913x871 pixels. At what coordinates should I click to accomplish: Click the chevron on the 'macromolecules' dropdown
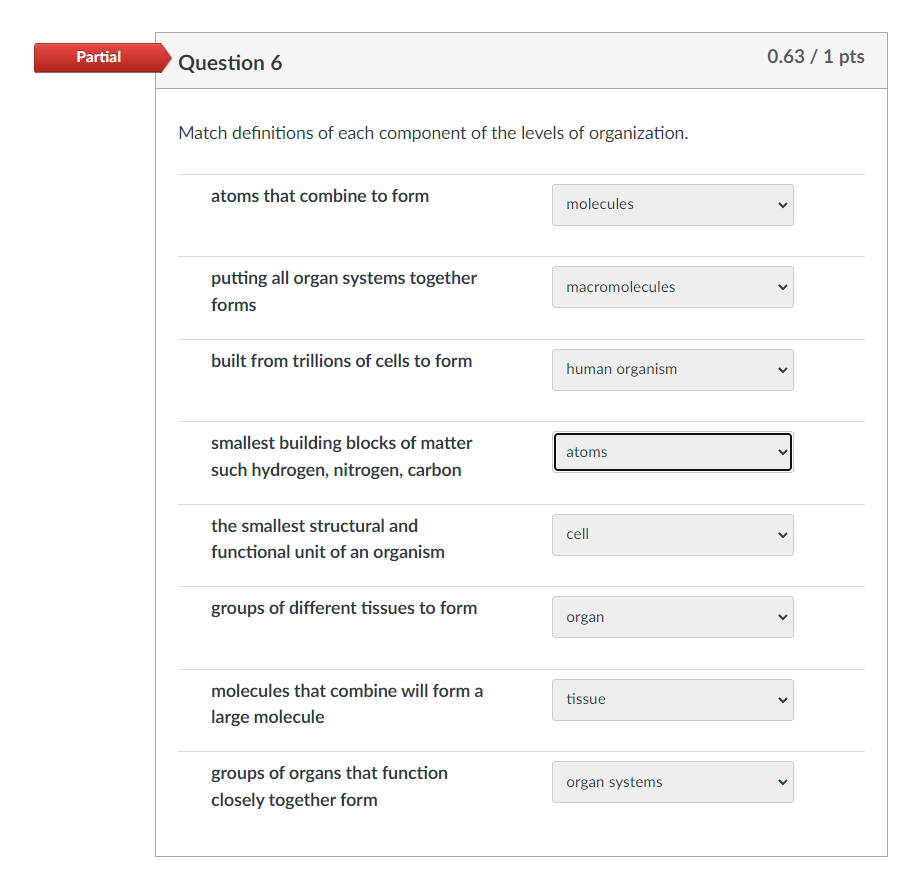[782, 287]
